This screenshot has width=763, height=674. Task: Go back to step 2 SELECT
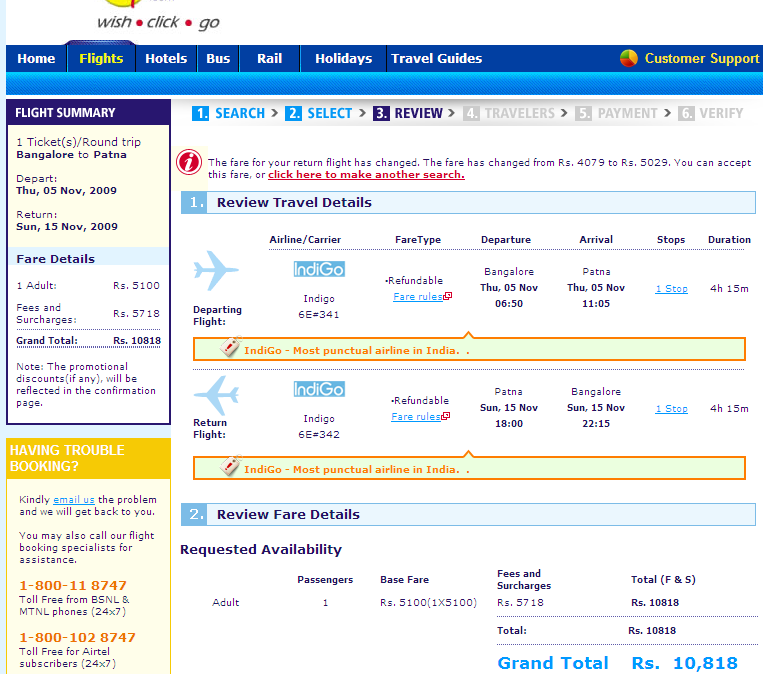coord(319,113)
